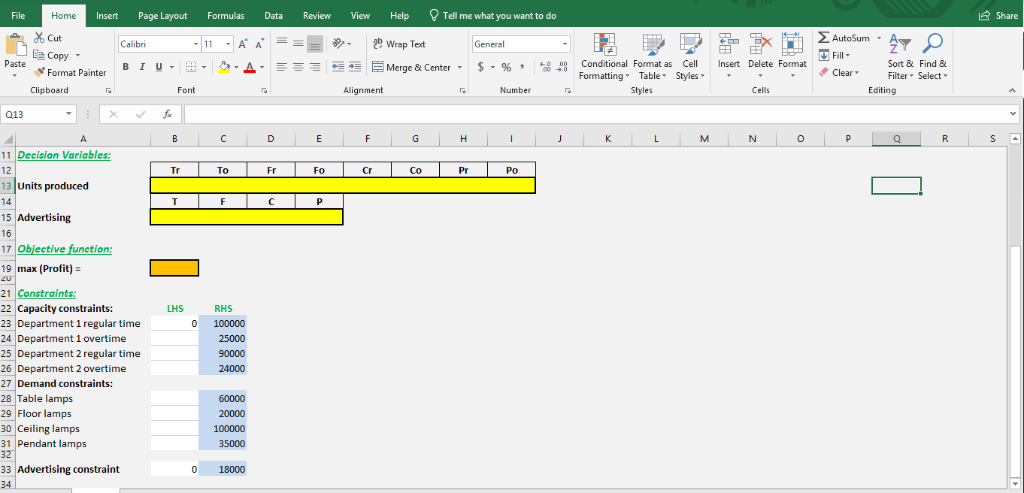This screenshot has height=493, width=1024.
Task: Open Sort & Filter menu
Action: click(900, 57)
